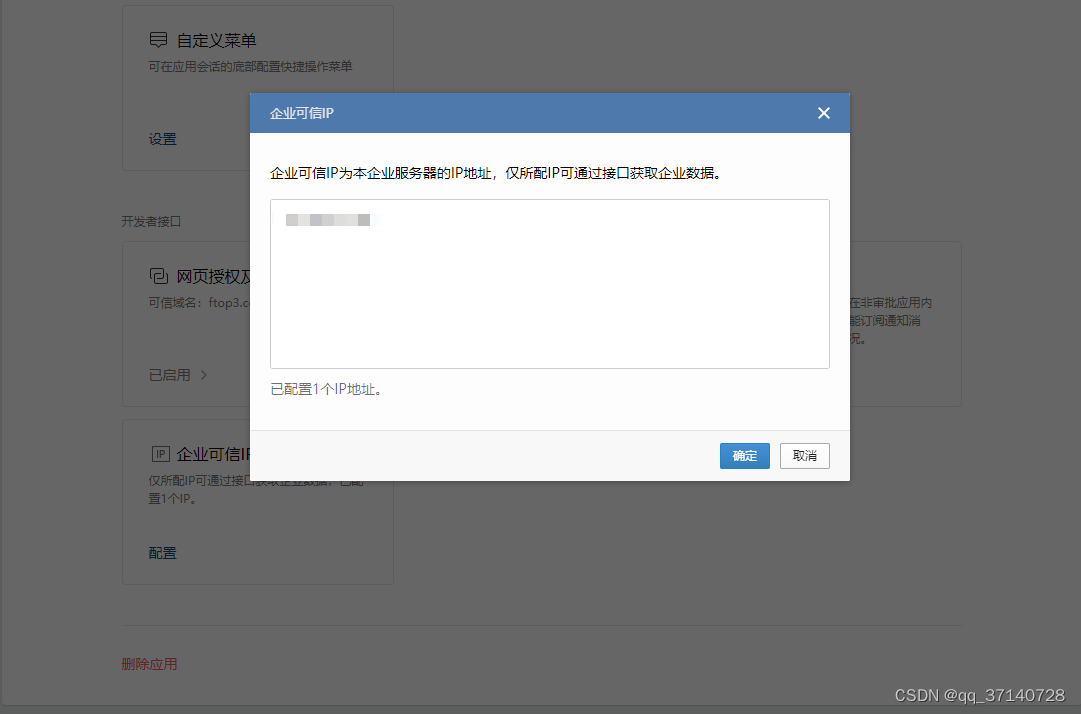1081x714 pixels.
Task: Click 可在应用会话的底部配置快捷操作菜单 description
Action: [250, 66]
